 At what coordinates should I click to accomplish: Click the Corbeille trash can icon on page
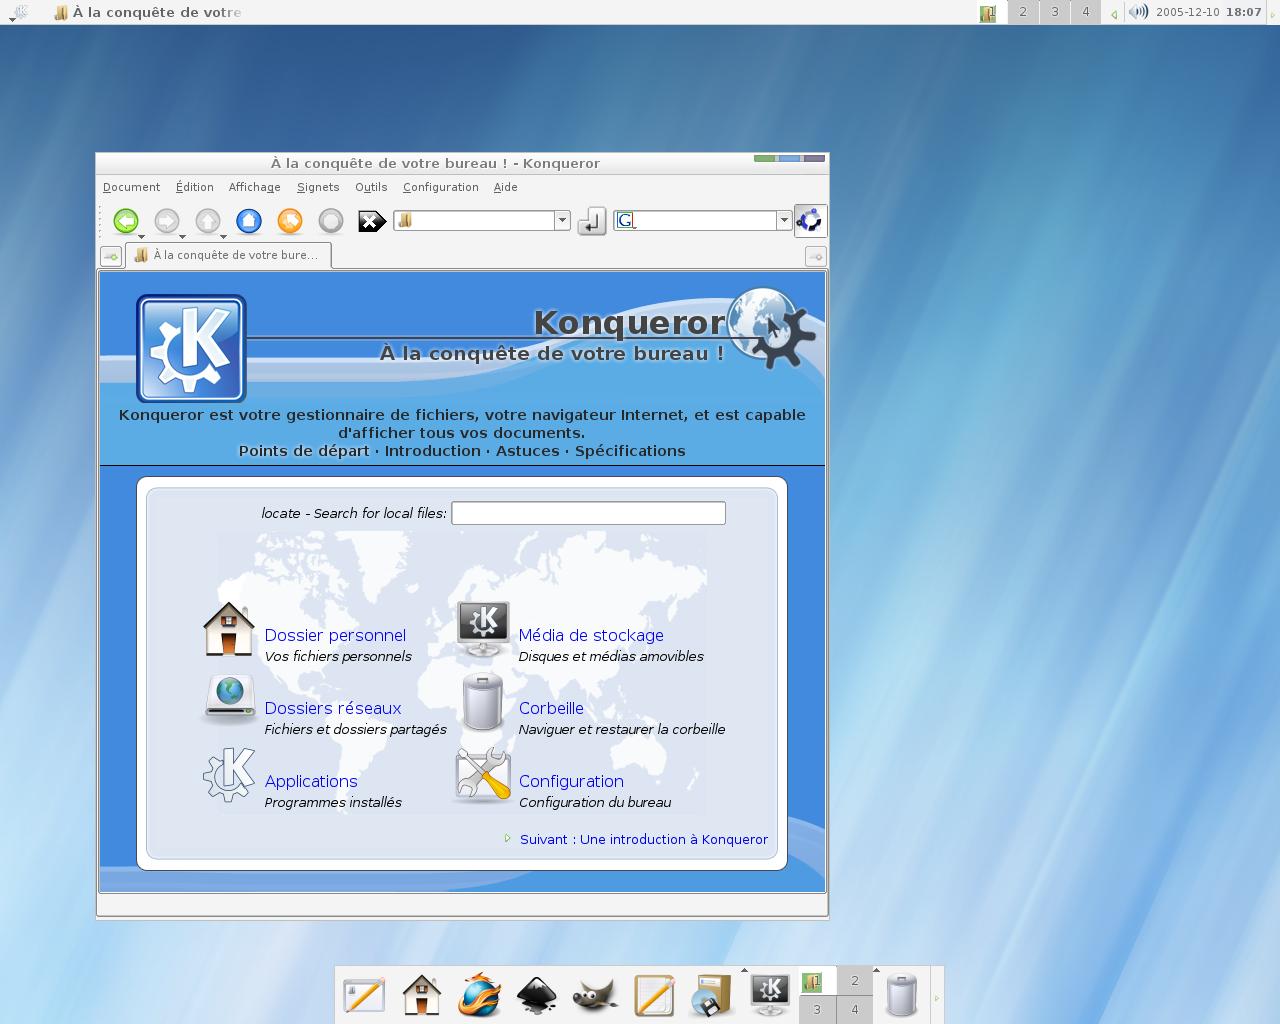(483, 701)
